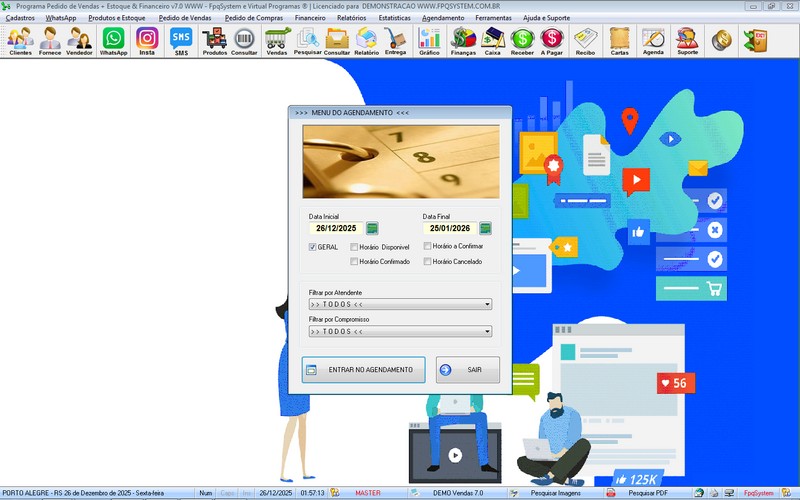This screenshot has width=800, height=500.
Task: Open the Recibo toolbar icon
Action: 585,41
